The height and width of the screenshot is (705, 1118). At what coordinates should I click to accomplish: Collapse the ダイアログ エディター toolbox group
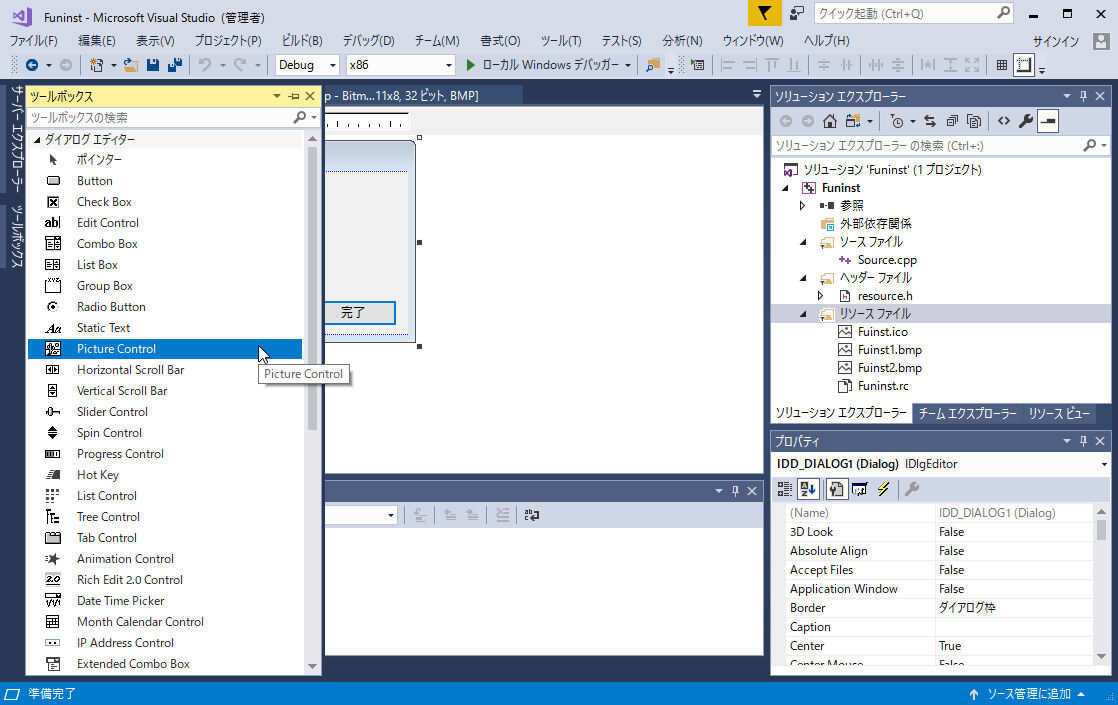[37, 140]
